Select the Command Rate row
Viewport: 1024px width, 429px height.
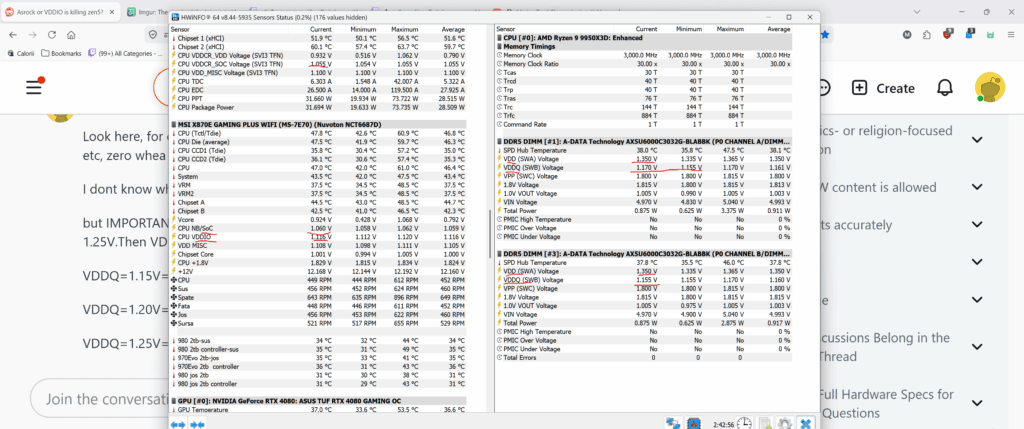click(643, 124)
